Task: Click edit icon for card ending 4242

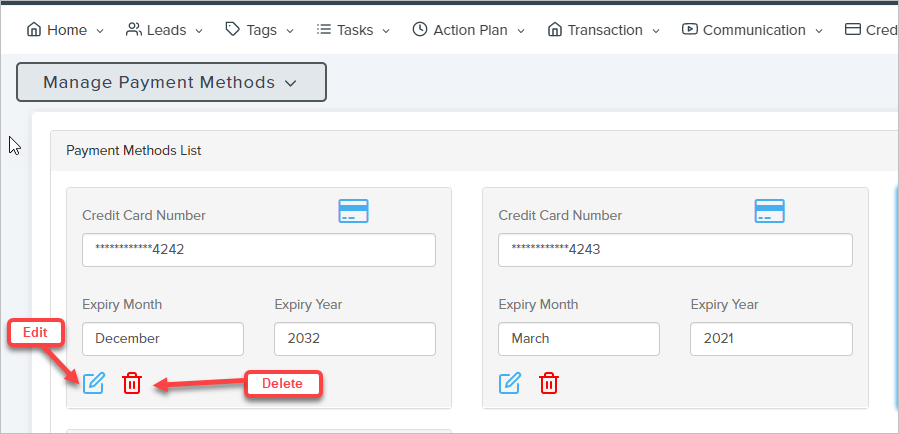Action: [93, 382]
